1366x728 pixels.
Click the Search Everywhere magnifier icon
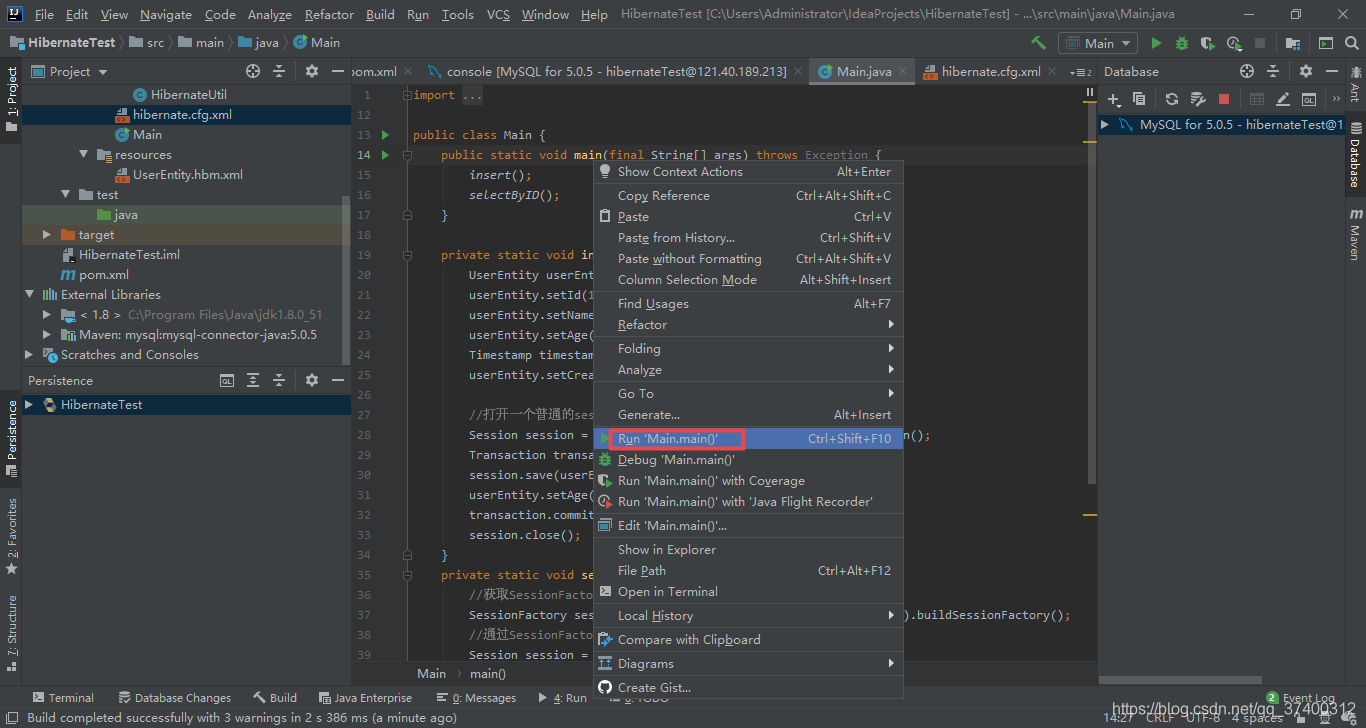[1351, 43]
